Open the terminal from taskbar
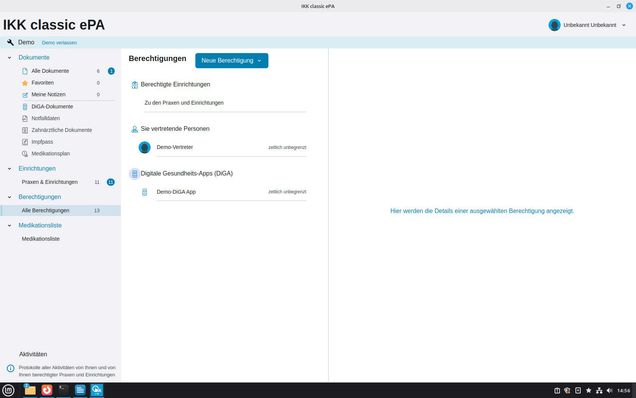Screen dimensions: 636x398 coord(63,390)
